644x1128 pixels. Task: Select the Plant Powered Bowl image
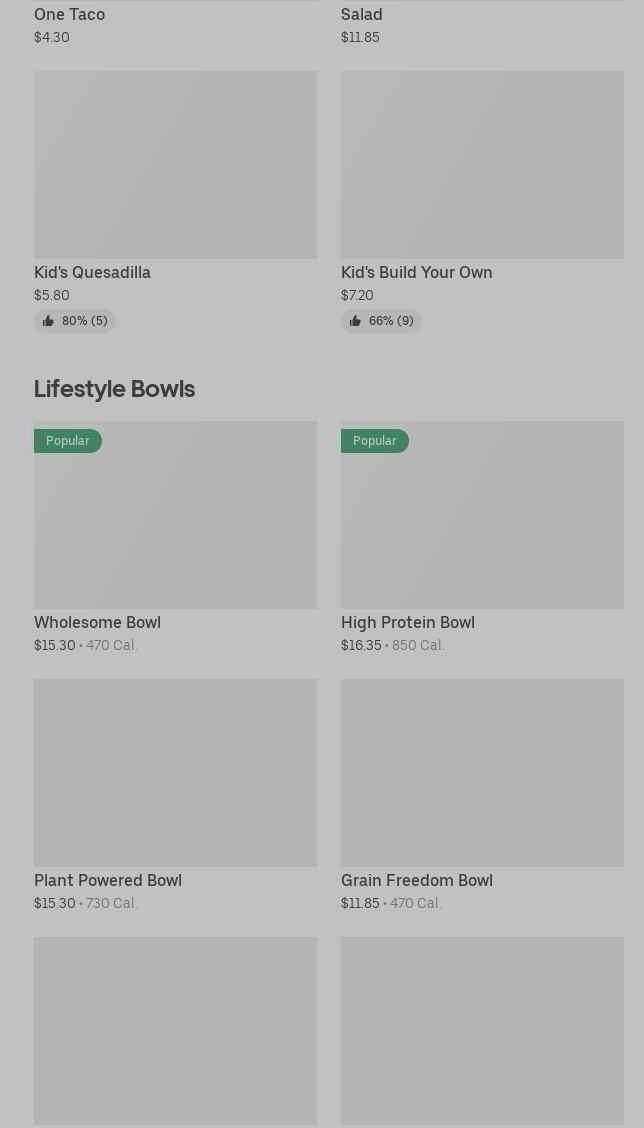175,773
